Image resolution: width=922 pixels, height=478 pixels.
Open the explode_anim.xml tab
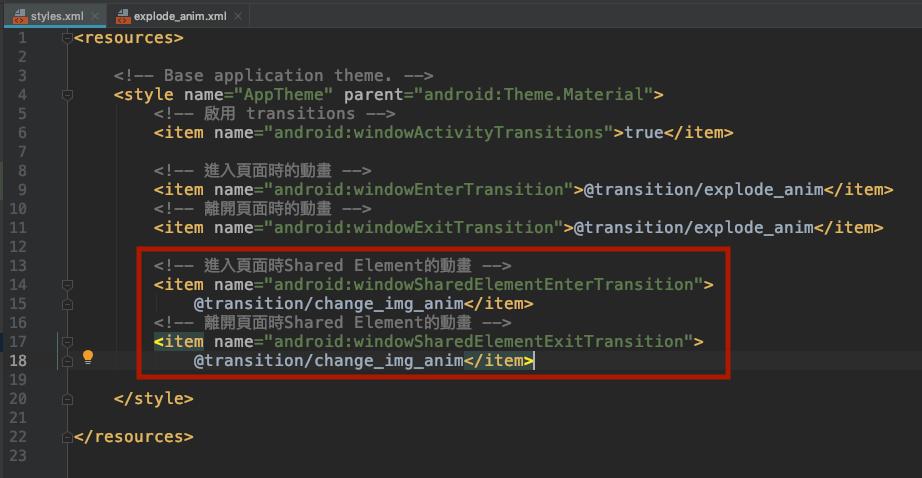pos(179,16)
